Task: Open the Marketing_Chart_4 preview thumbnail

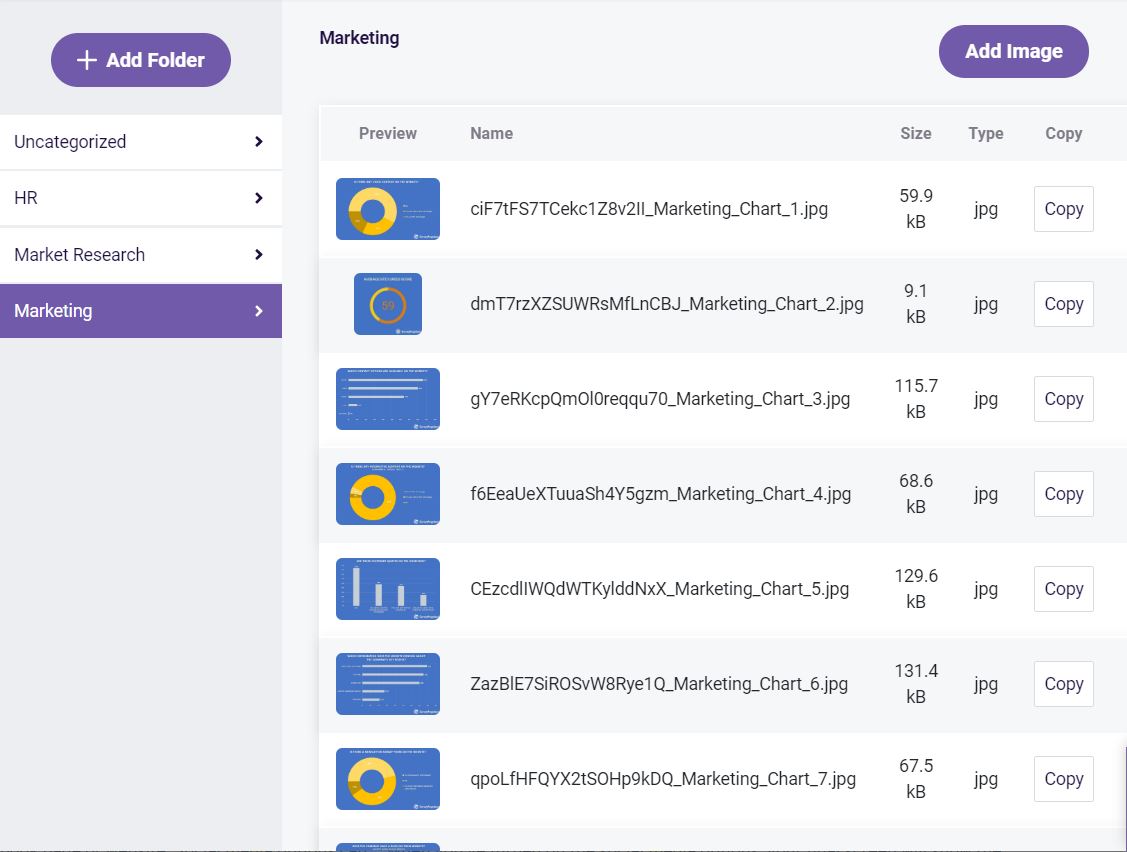Action: click(388, 494)
